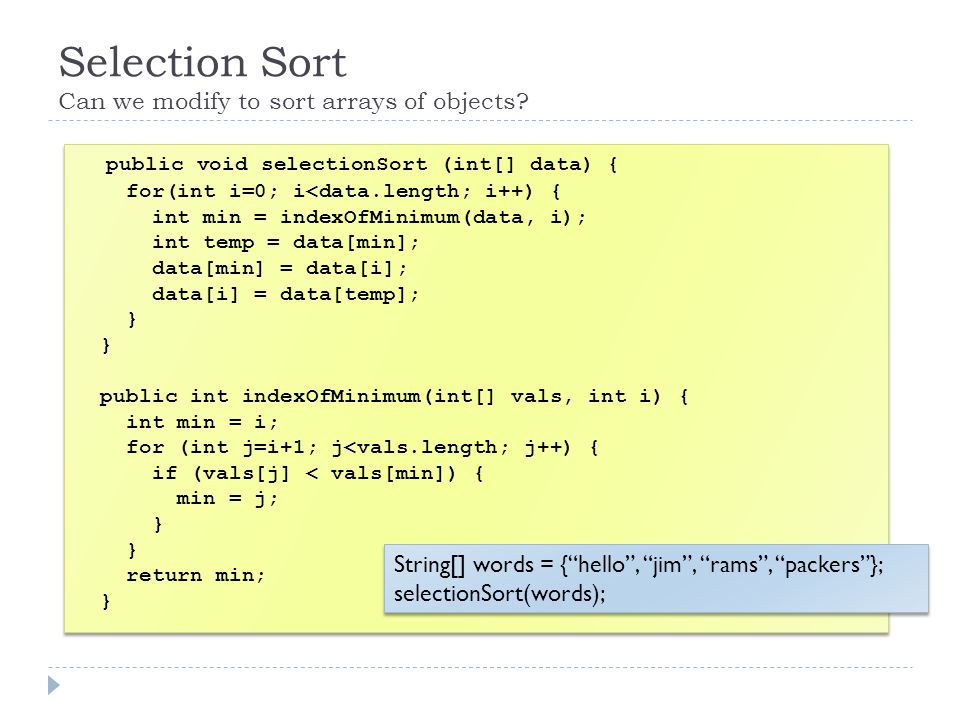Click the 'for (int j=i+1; j<vals.length; j++)' loop line

click(362, 448)
